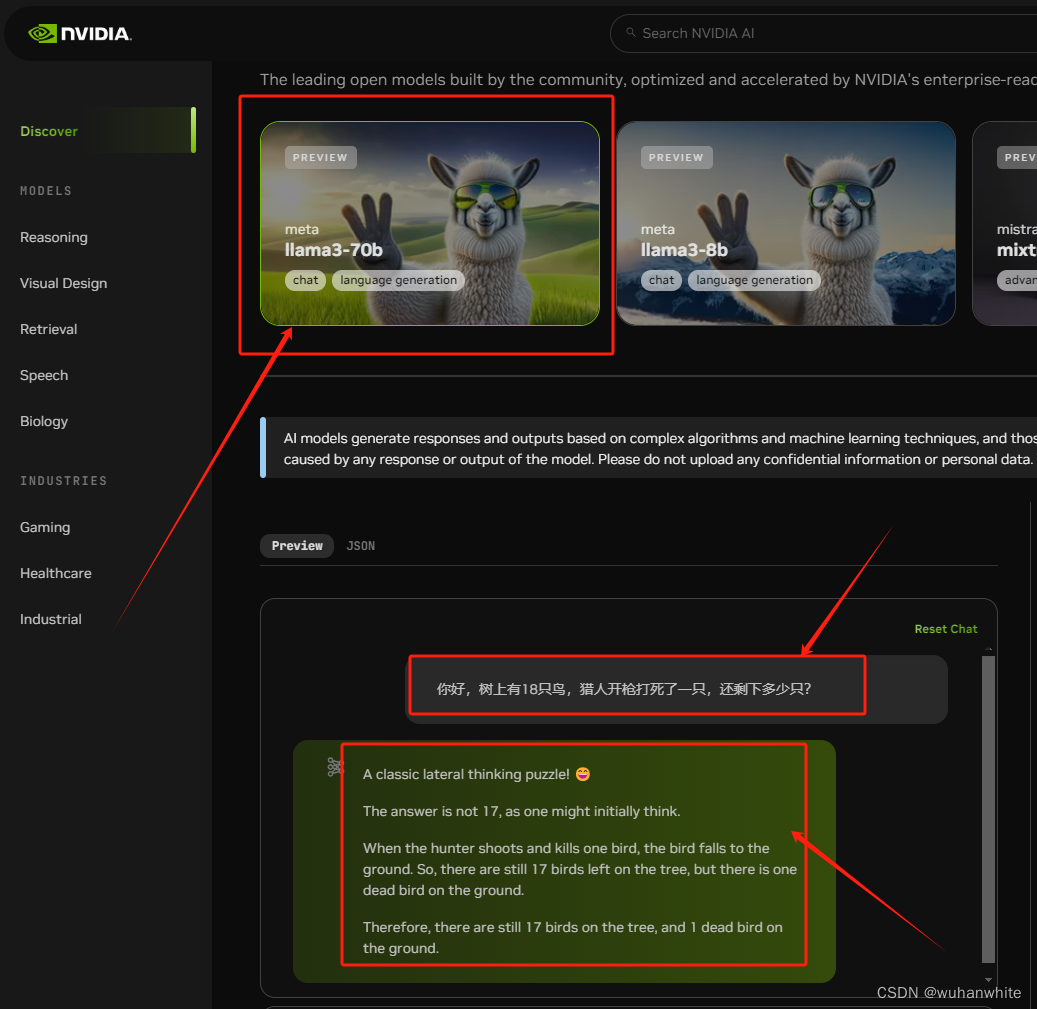
Task: Focus the Search NVIDIA AI field
Action: point(823,33)
